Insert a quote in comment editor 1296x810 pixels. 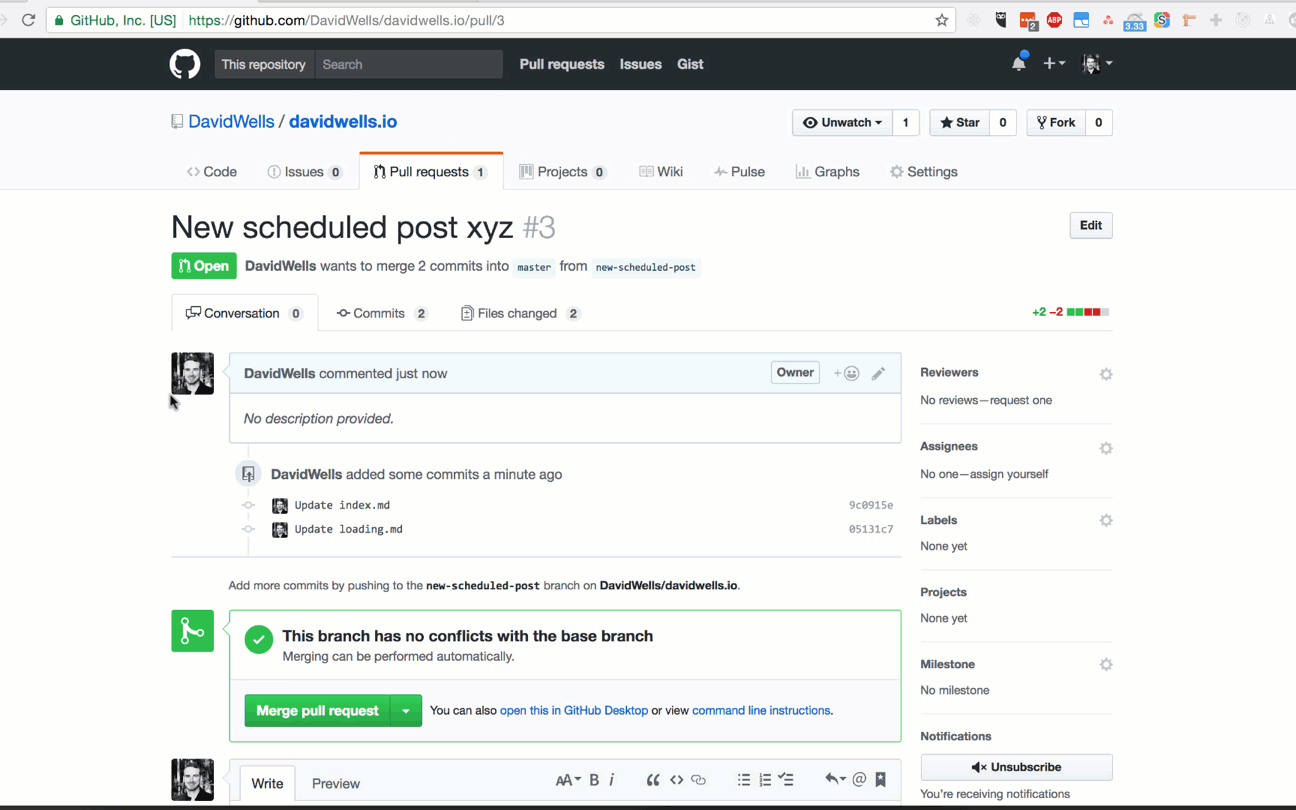[653, 780]
